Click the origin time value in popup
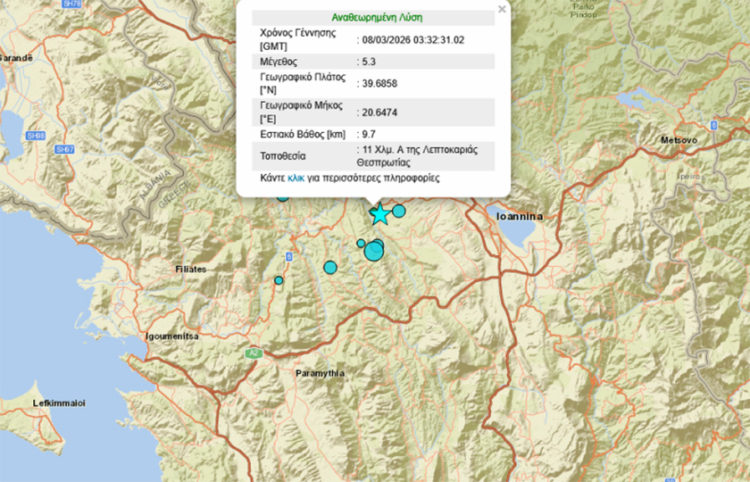The image size is (750, 482). pos(414,39)
